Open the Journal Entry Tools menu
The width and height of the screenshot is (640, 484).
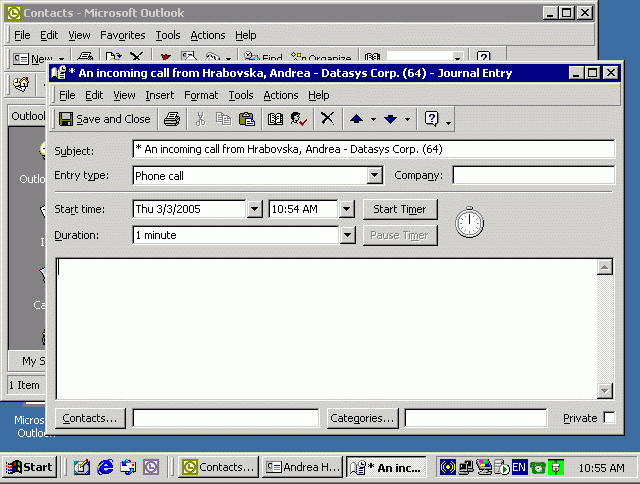(241, 95)
